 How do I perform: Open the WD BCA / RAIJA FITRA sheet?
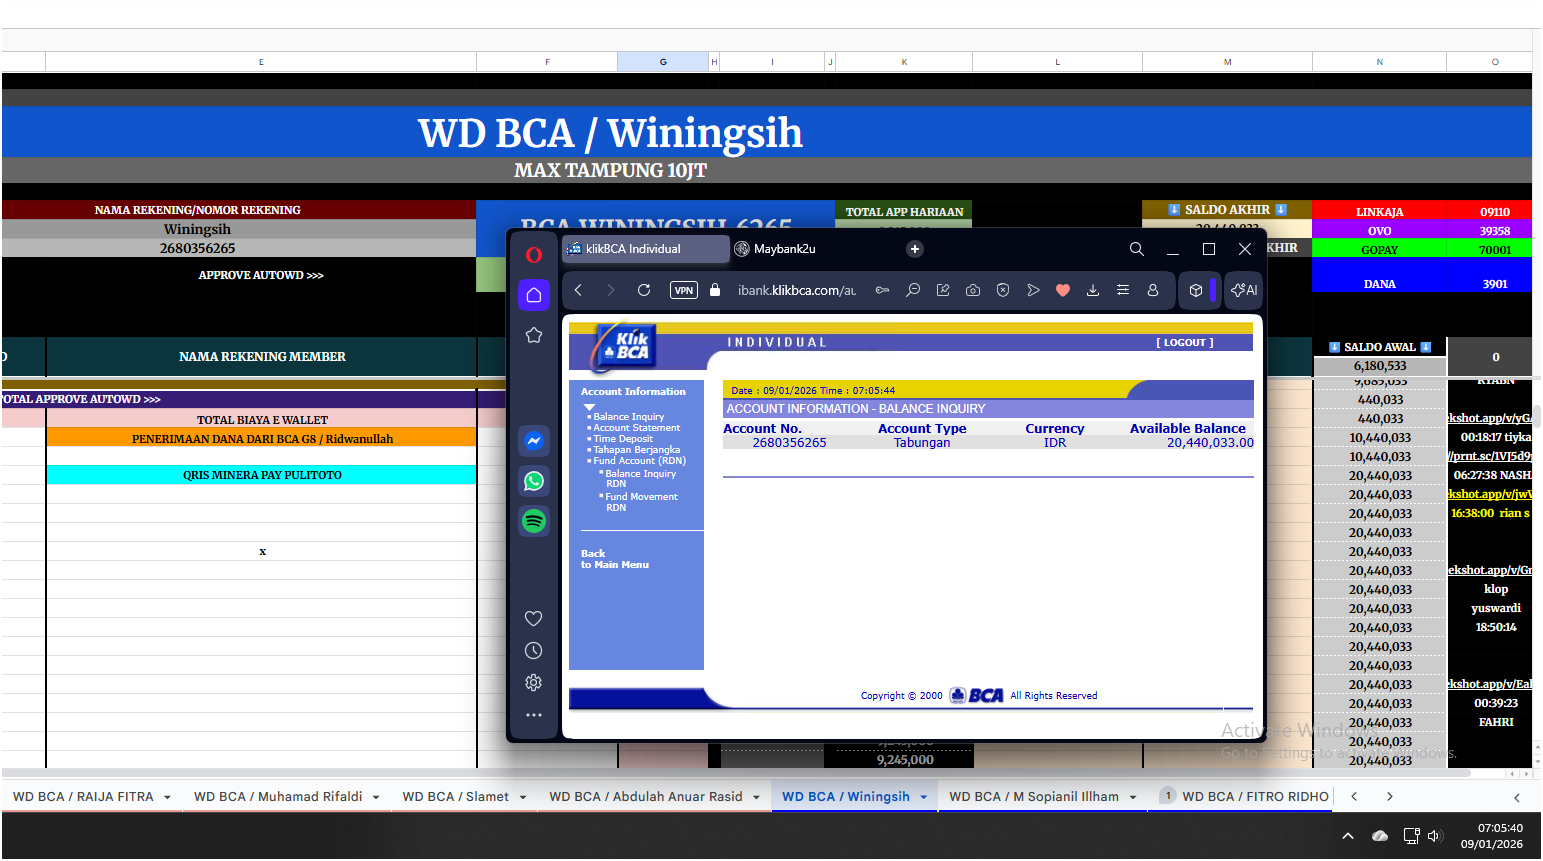83,797
